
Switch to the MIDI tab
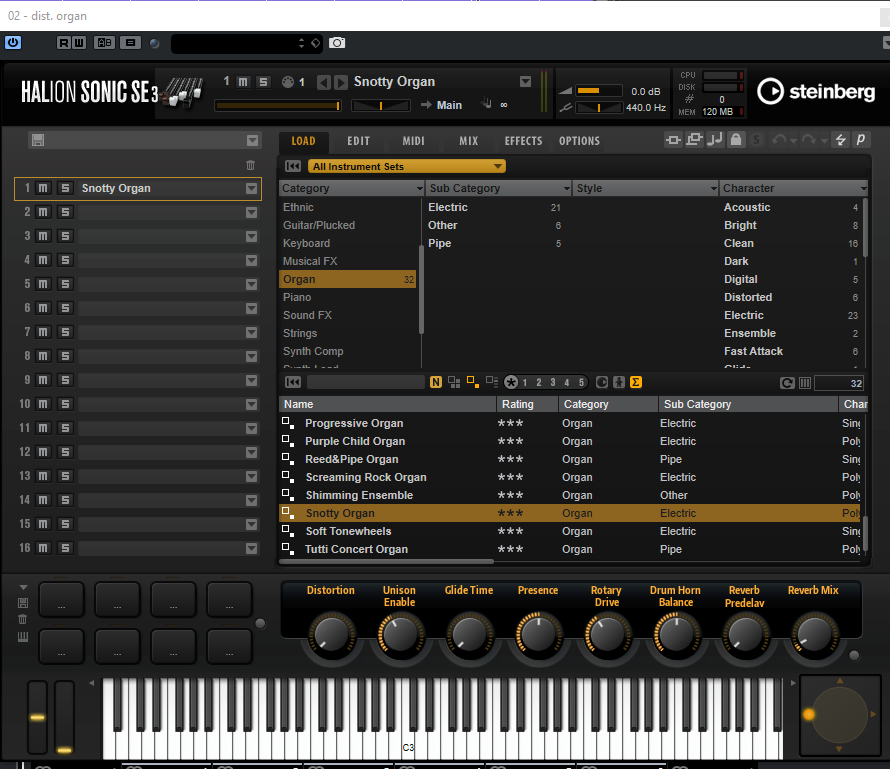click(x=413, y=141)
